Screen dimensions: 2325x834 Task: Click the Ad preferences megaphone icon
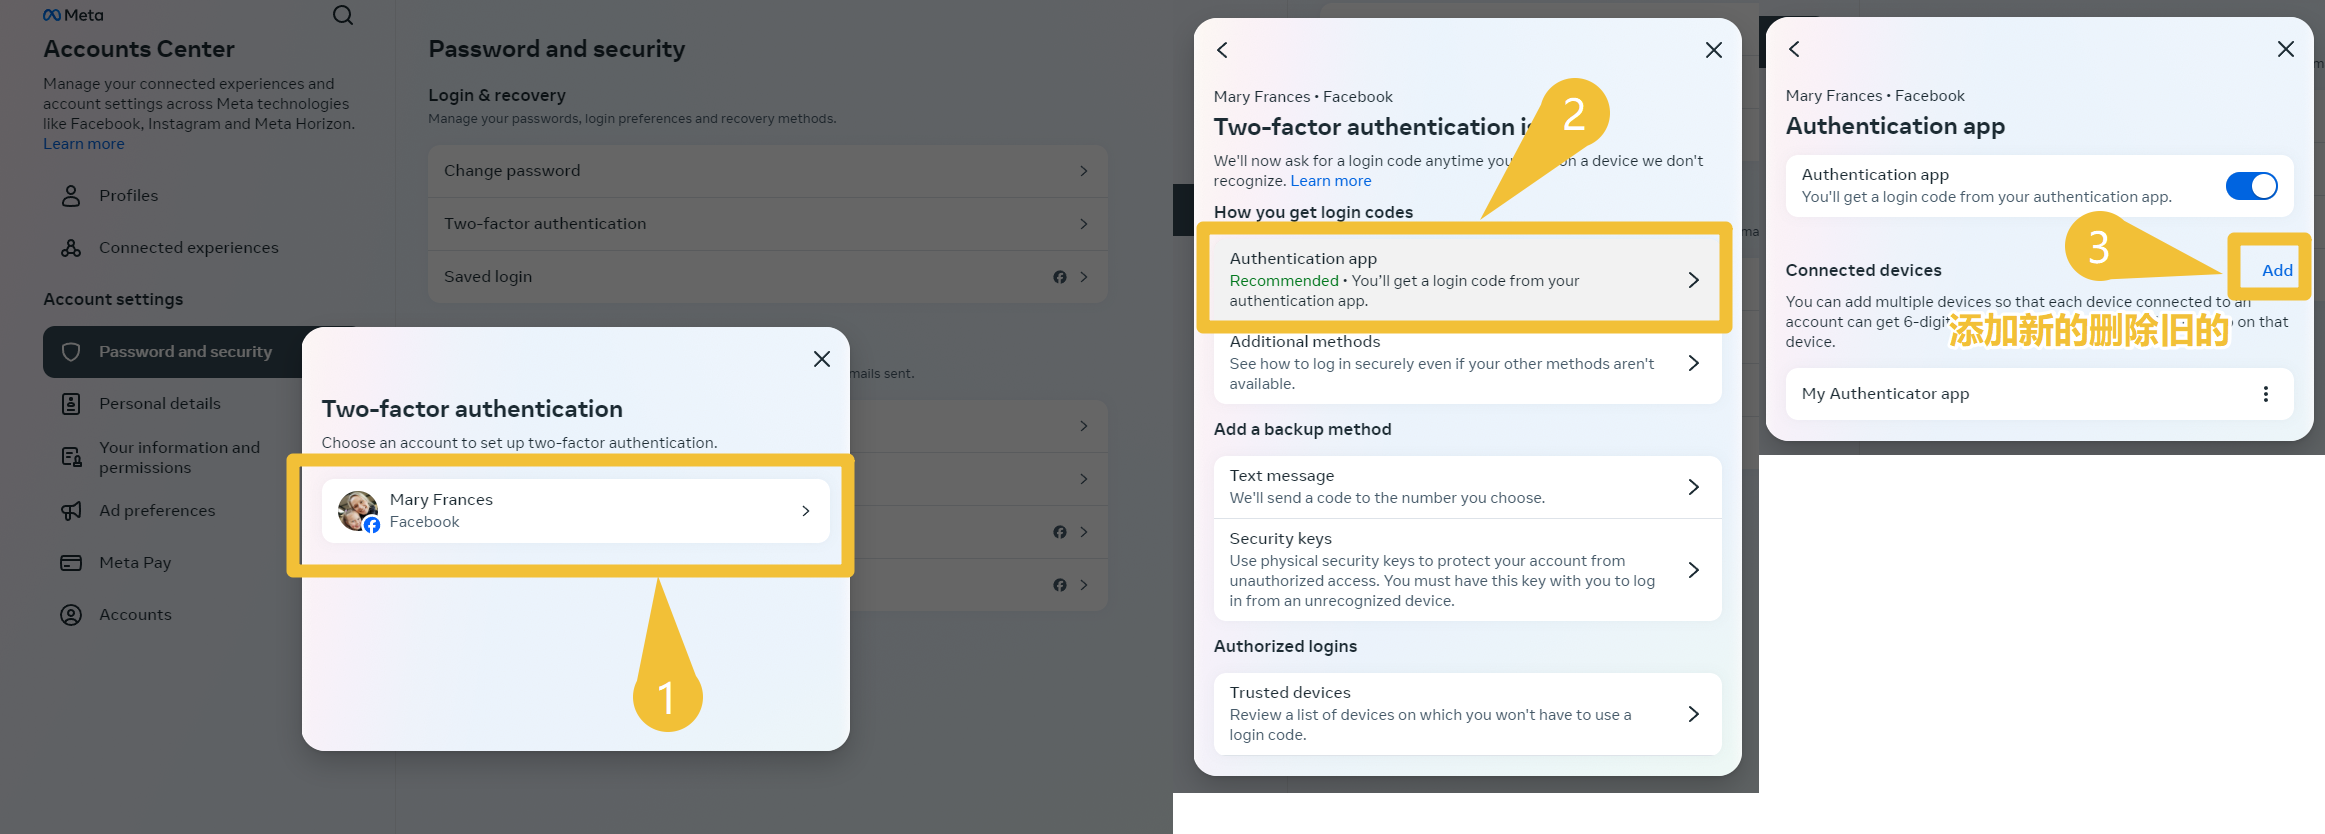pyautogui.click(x=71, y=511)
